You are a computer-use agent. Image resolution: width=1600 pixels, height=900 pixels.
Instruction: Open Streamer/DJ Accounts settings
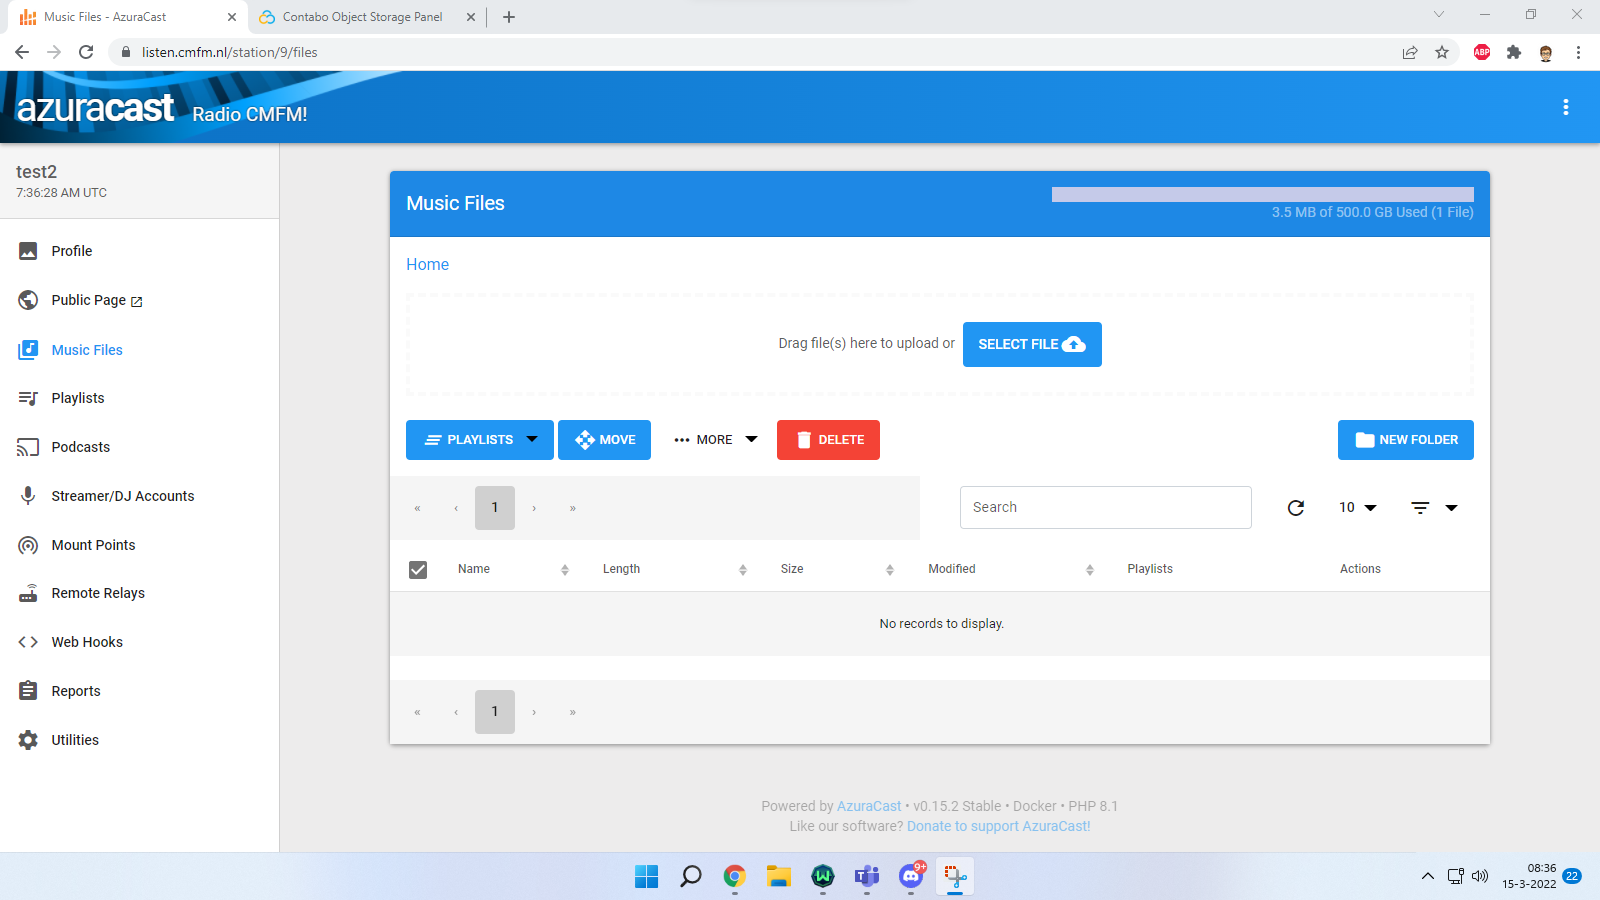[x=122, y=495]
